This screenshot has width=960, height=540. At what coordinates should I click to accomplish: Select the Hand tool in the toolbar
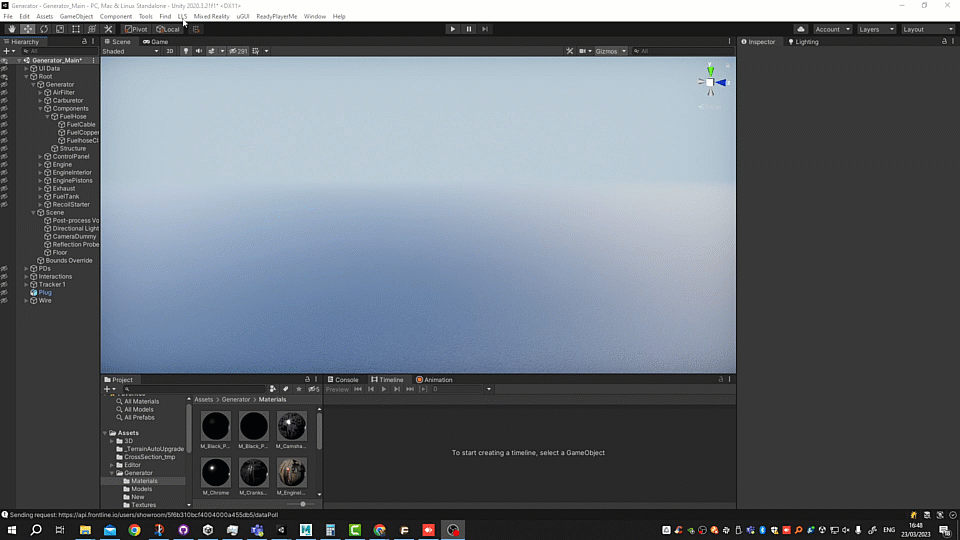(x=12, y=29)
